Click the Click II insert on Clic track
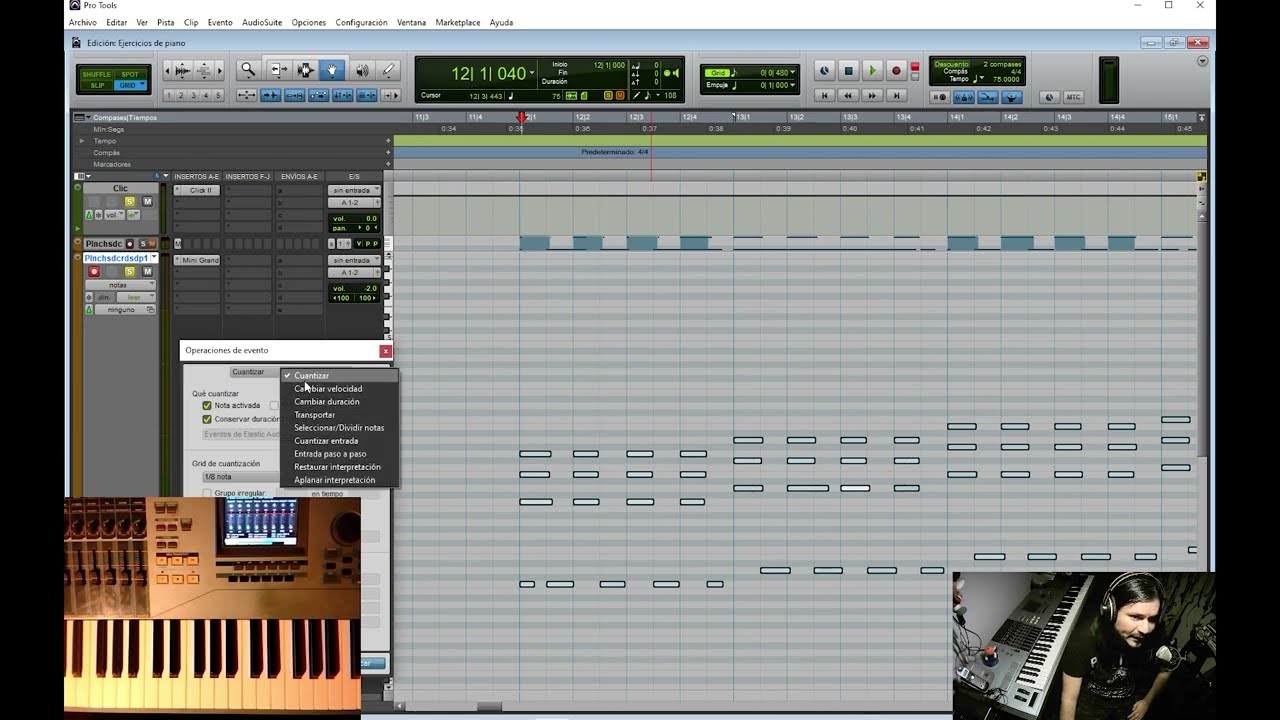Screen dimensions: 1280x720 click(198, 190)
